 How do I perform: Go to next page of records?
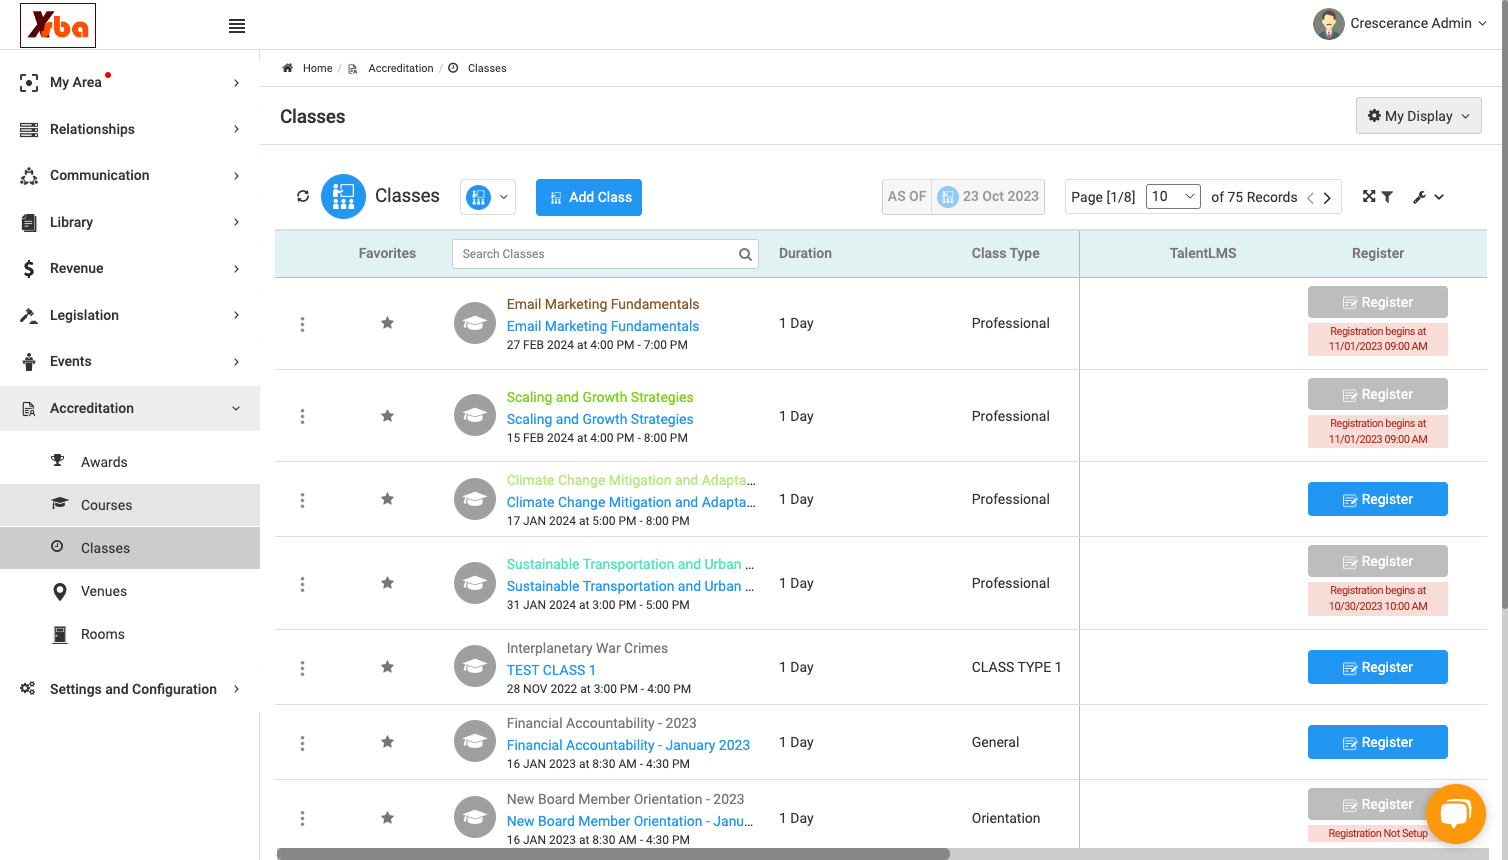pos(1327,198)
